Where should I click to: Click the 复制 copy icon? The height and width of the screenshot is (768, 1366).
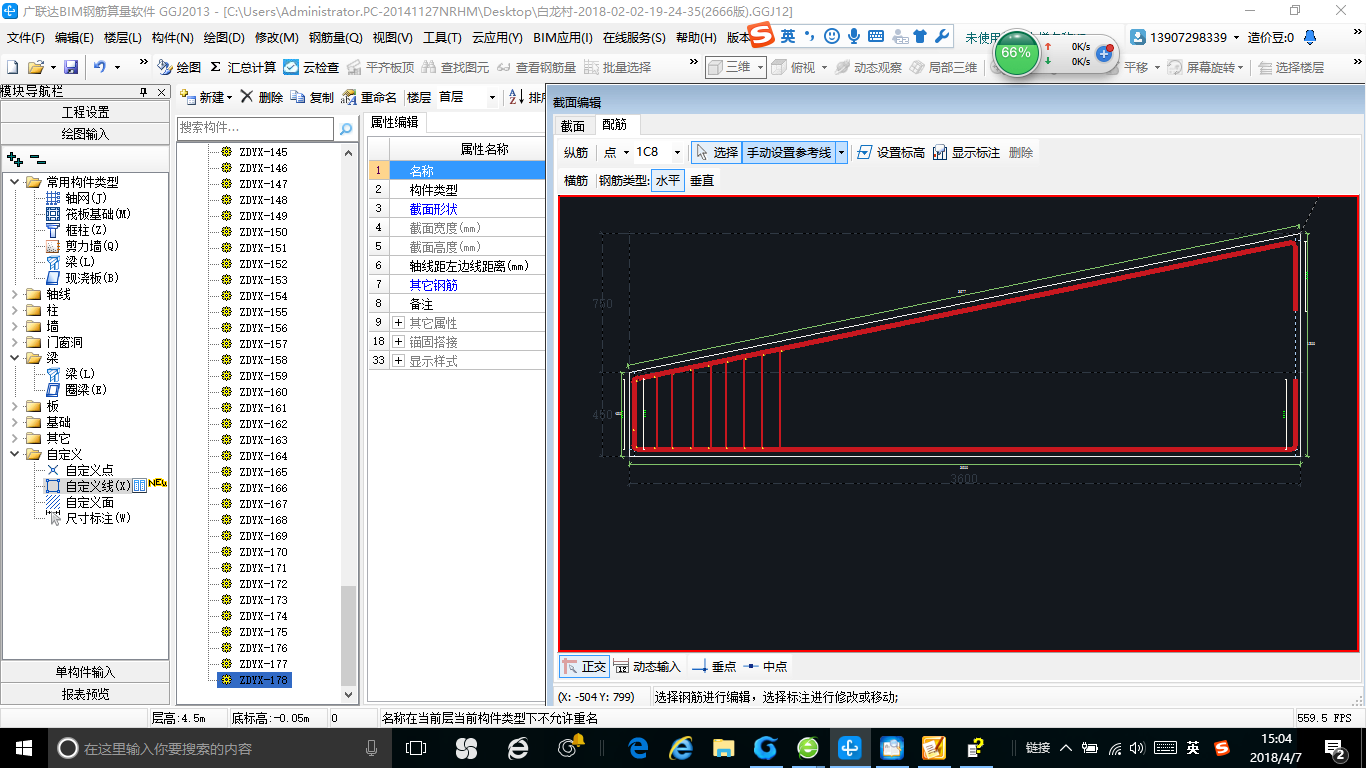coord(298,97)
